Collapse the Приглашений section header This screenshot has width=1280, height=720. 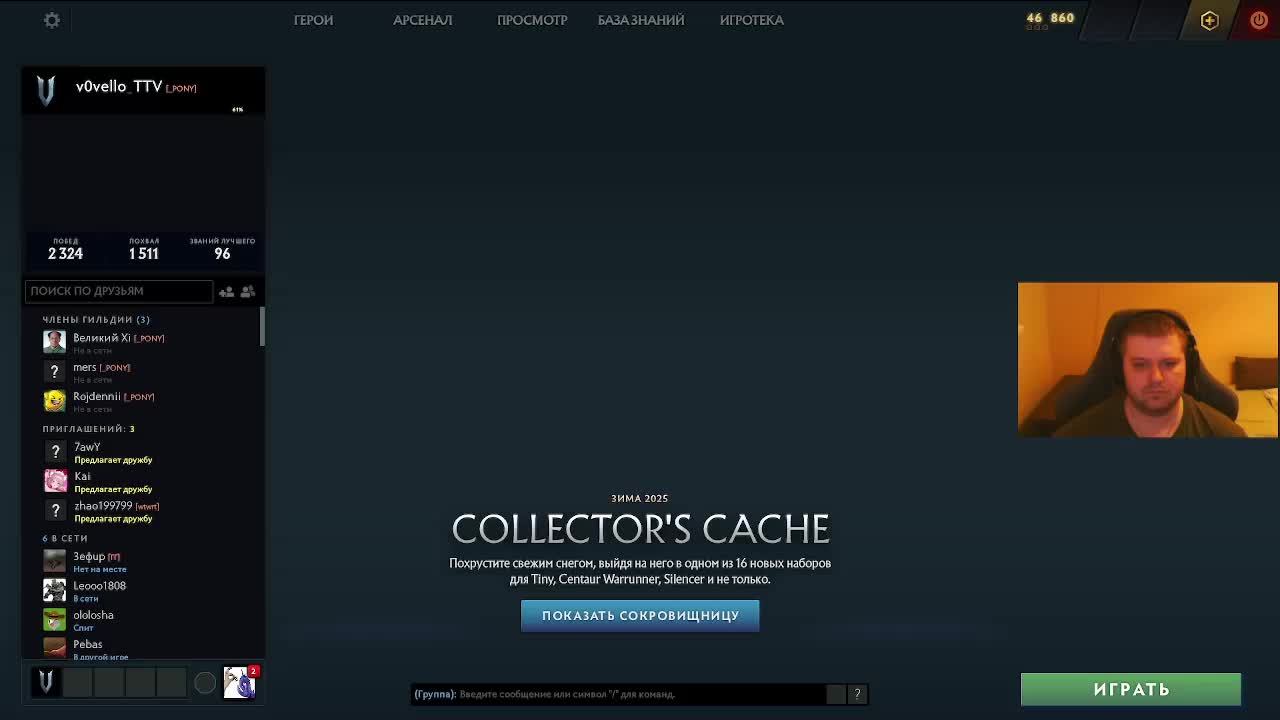click(x=88, y=428)
